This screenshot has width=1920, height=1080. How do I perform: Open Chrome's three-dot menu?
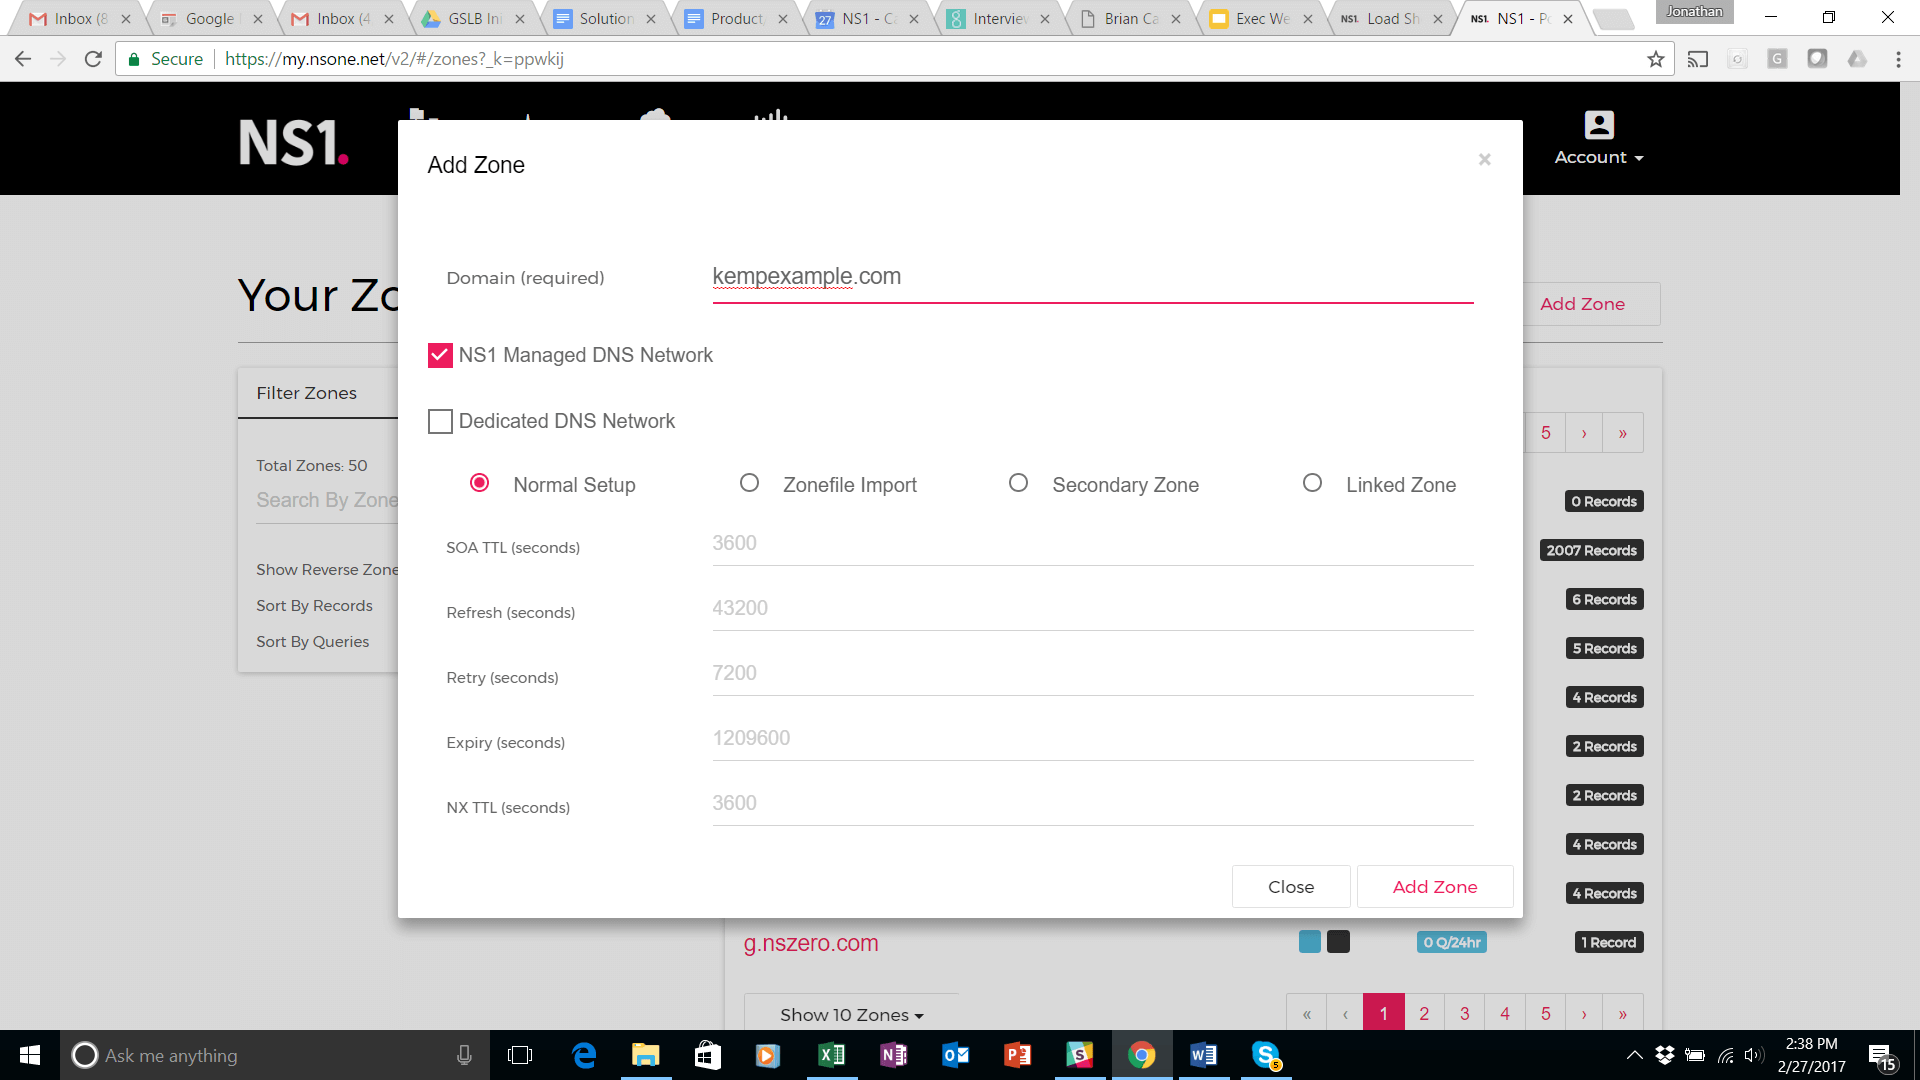[x=1898, y=59]
